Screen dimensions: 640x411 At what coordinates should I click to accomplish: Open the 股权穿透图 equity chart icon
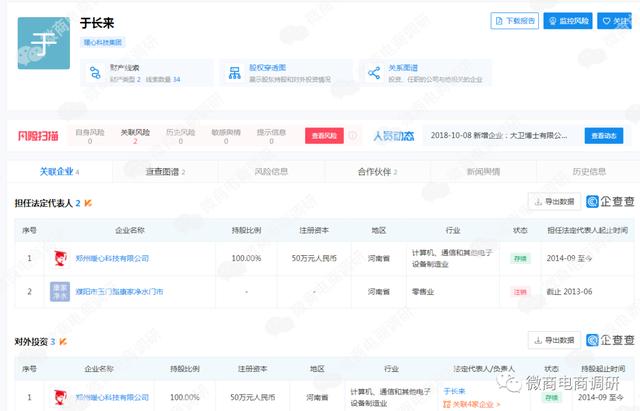[235, 73]
